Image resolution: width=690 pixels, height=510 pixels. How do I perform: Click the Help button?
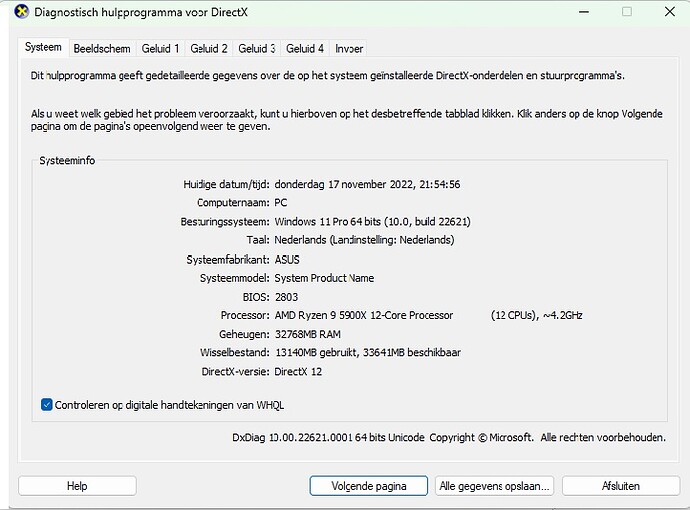[x=77, y=486]
